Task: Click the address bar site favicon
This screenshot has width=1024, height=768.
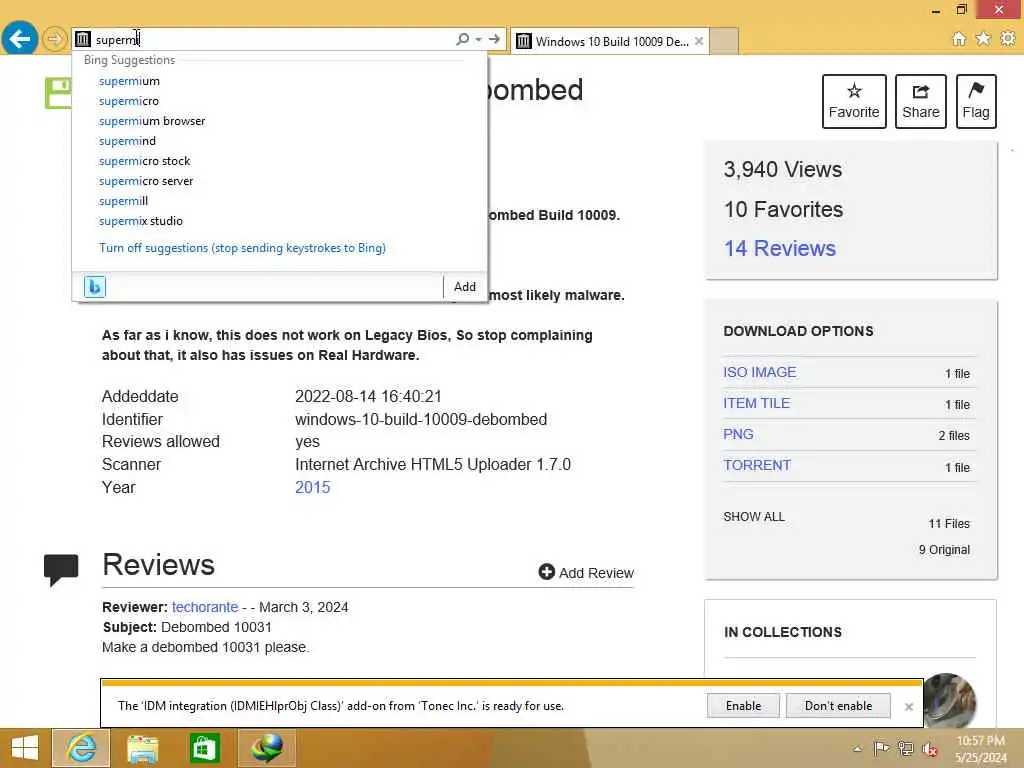Action: point(82,39)
